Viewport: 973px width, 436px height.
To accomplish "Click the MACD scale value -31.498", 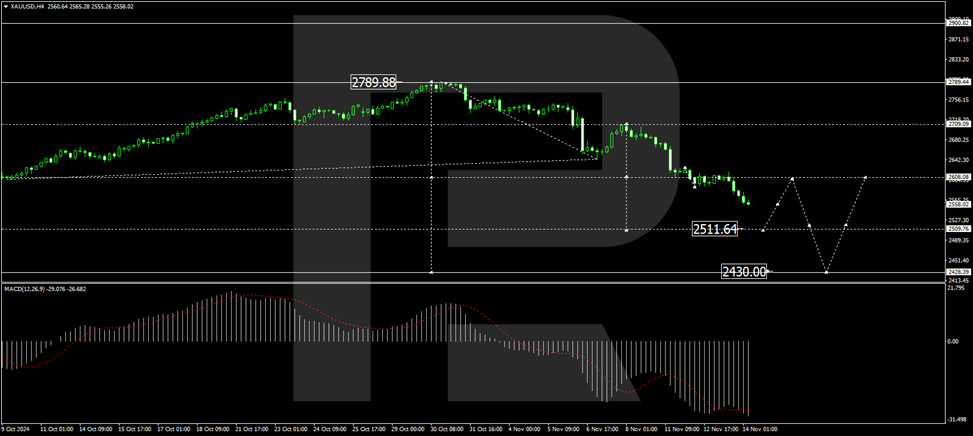I will 956,417.
